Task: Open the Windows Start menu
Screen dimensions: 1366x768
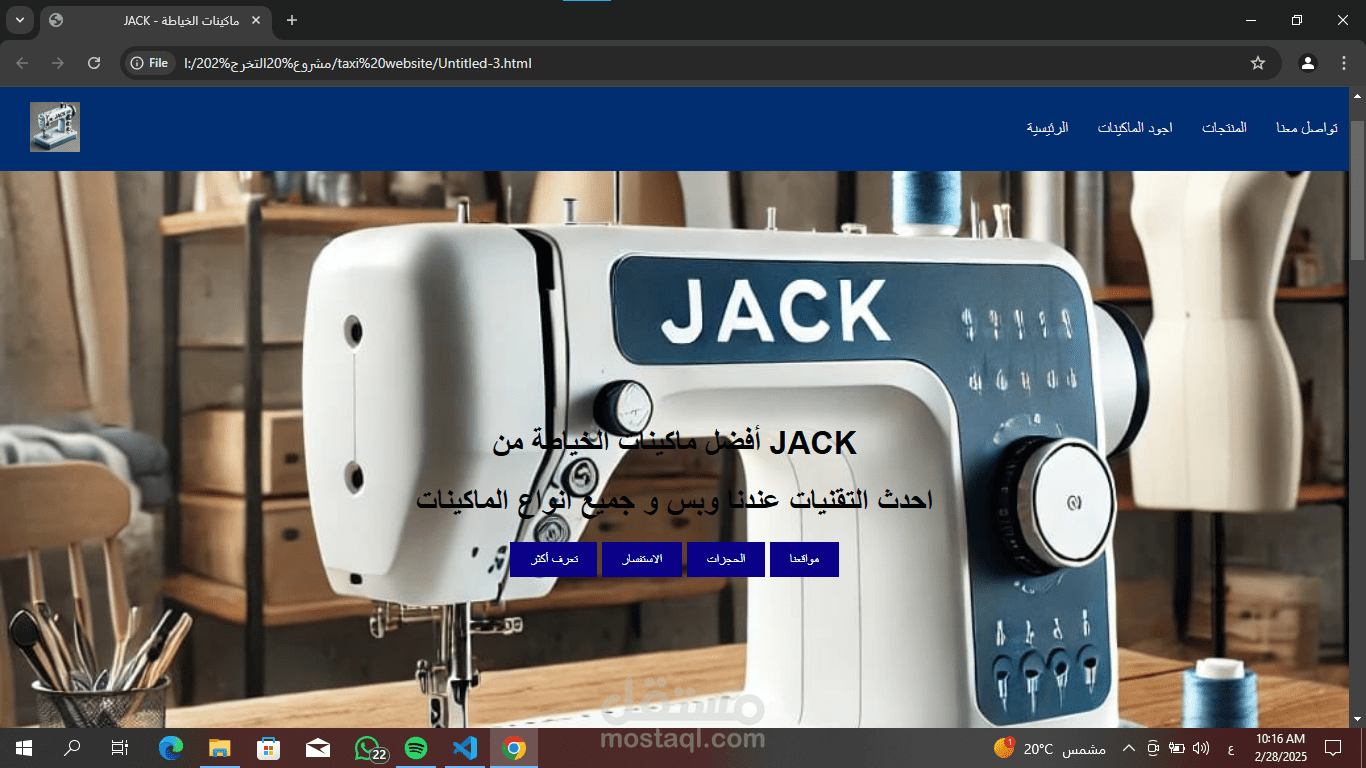Action: [24, 748]
